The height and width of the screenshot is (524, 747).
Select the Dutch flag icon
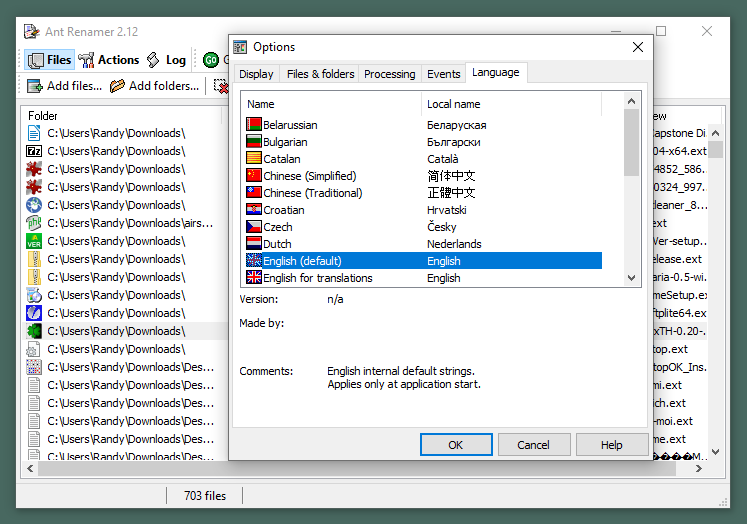253,243
